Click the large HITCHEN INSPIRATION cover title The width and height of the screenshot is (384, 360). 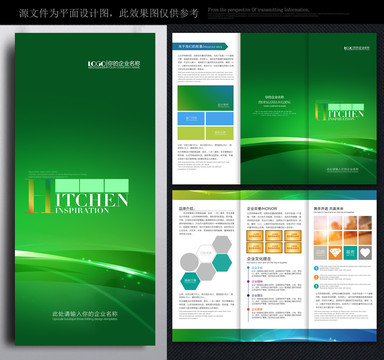point(77,196)
